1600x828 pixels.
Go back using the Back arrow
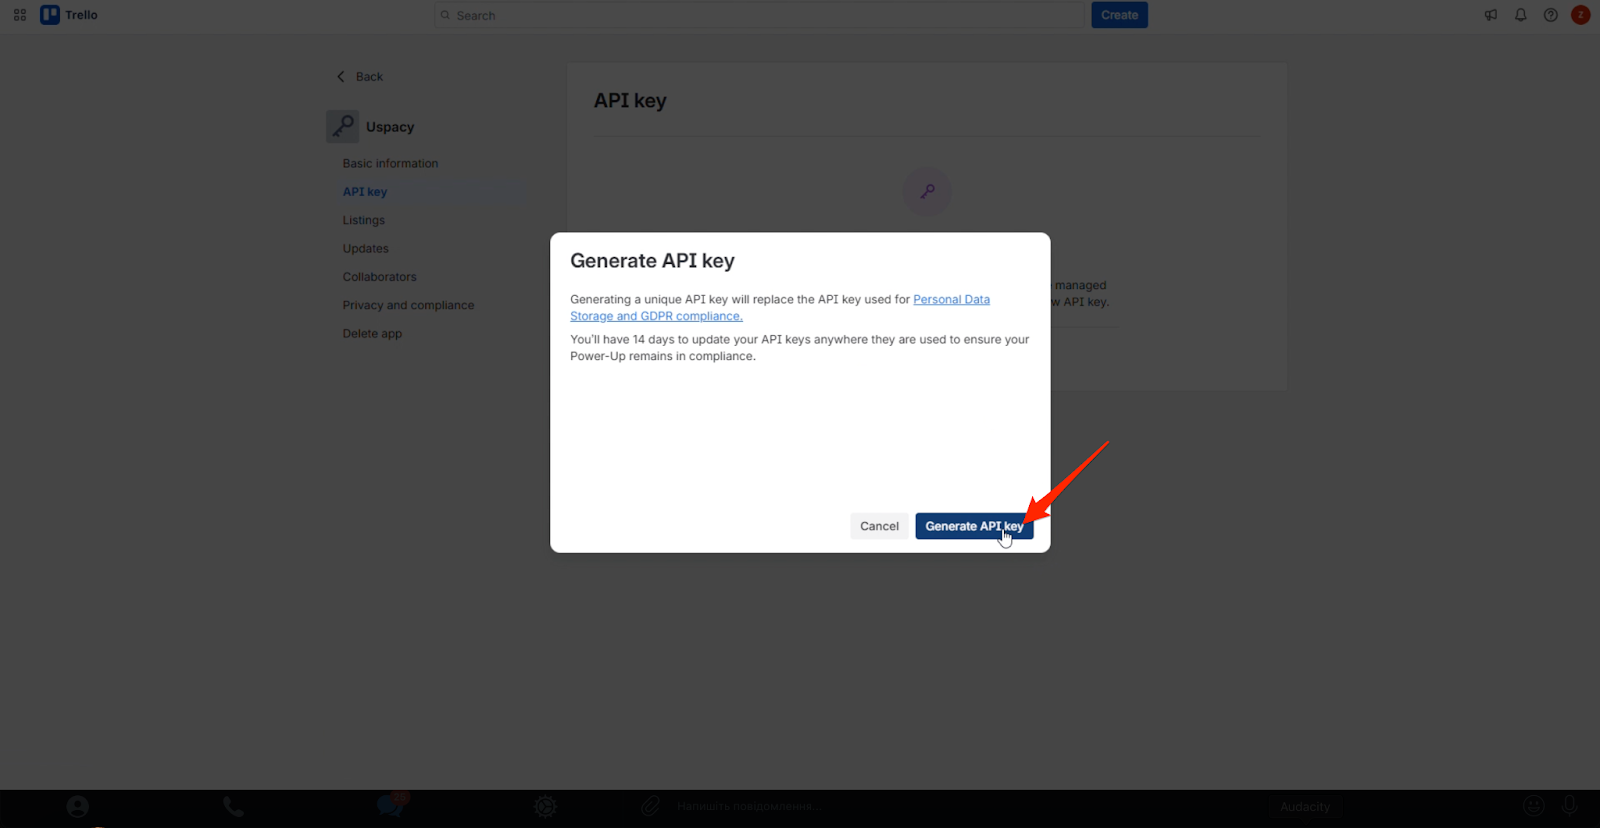click(x=360, y=77)
